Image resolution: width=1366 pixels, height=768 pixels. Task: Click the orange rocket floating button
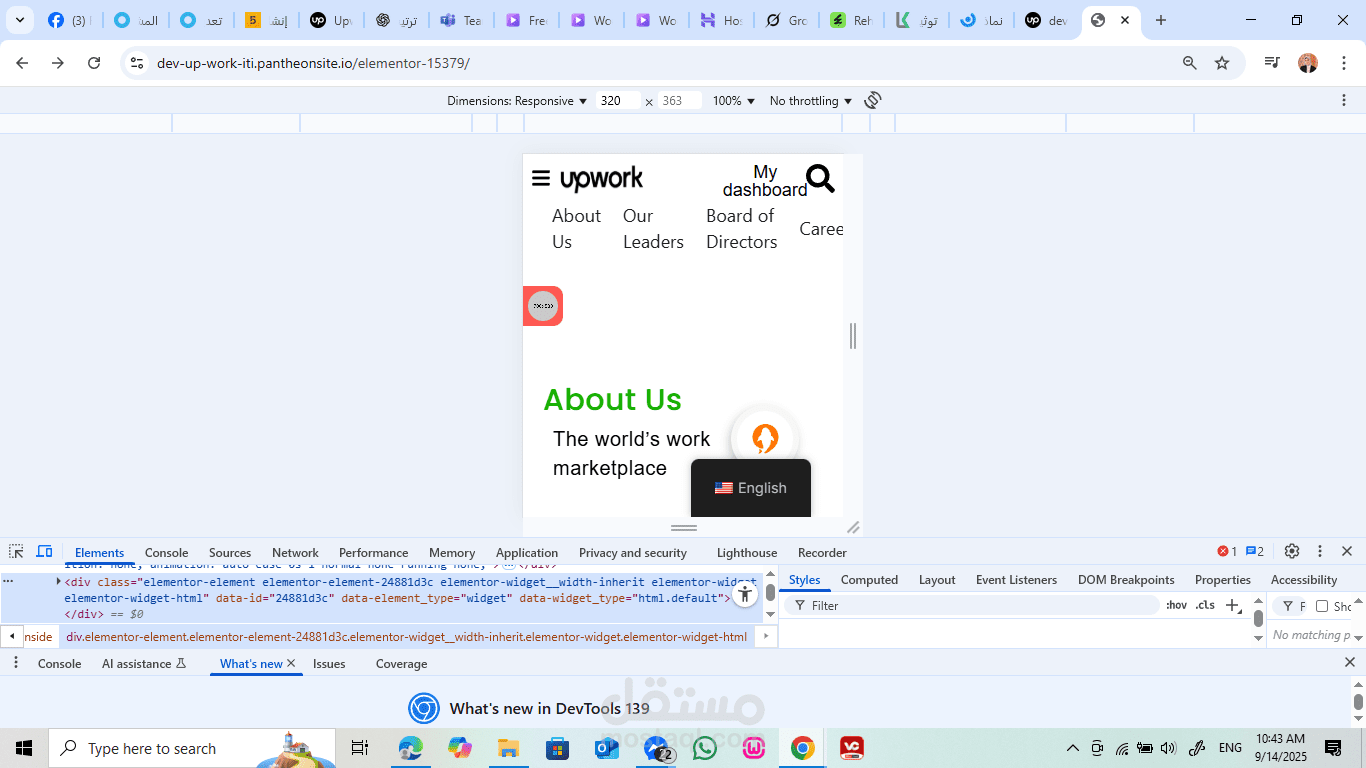click(x=765, y=438)
